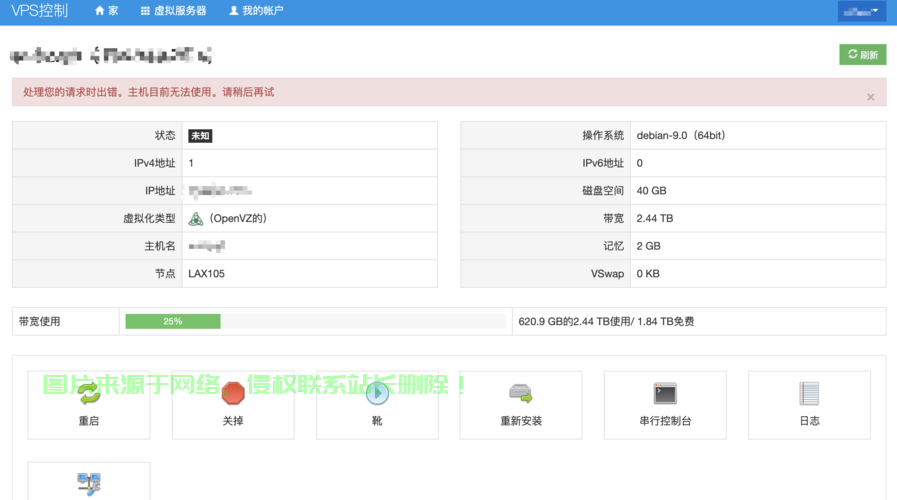Click the 2.44 TB bandwidth value
The image size is (897, 500).
click(x=655, y=218)
